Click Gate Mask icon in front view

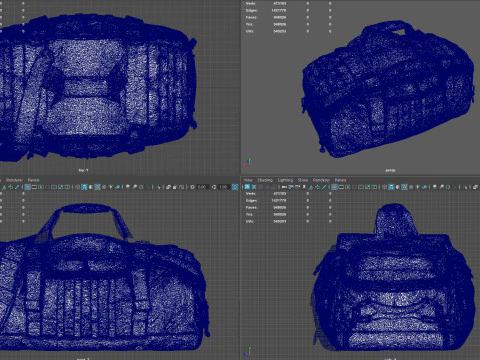click(47, 187)
